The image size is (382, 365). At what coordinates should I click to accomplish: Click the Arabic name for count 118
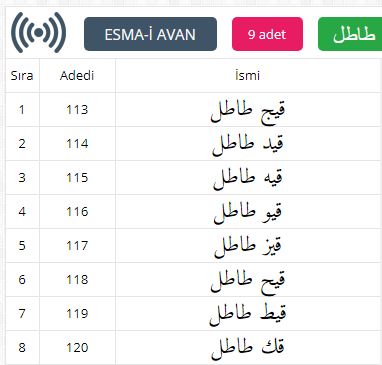pyautogui.click(x=248, y=280)
